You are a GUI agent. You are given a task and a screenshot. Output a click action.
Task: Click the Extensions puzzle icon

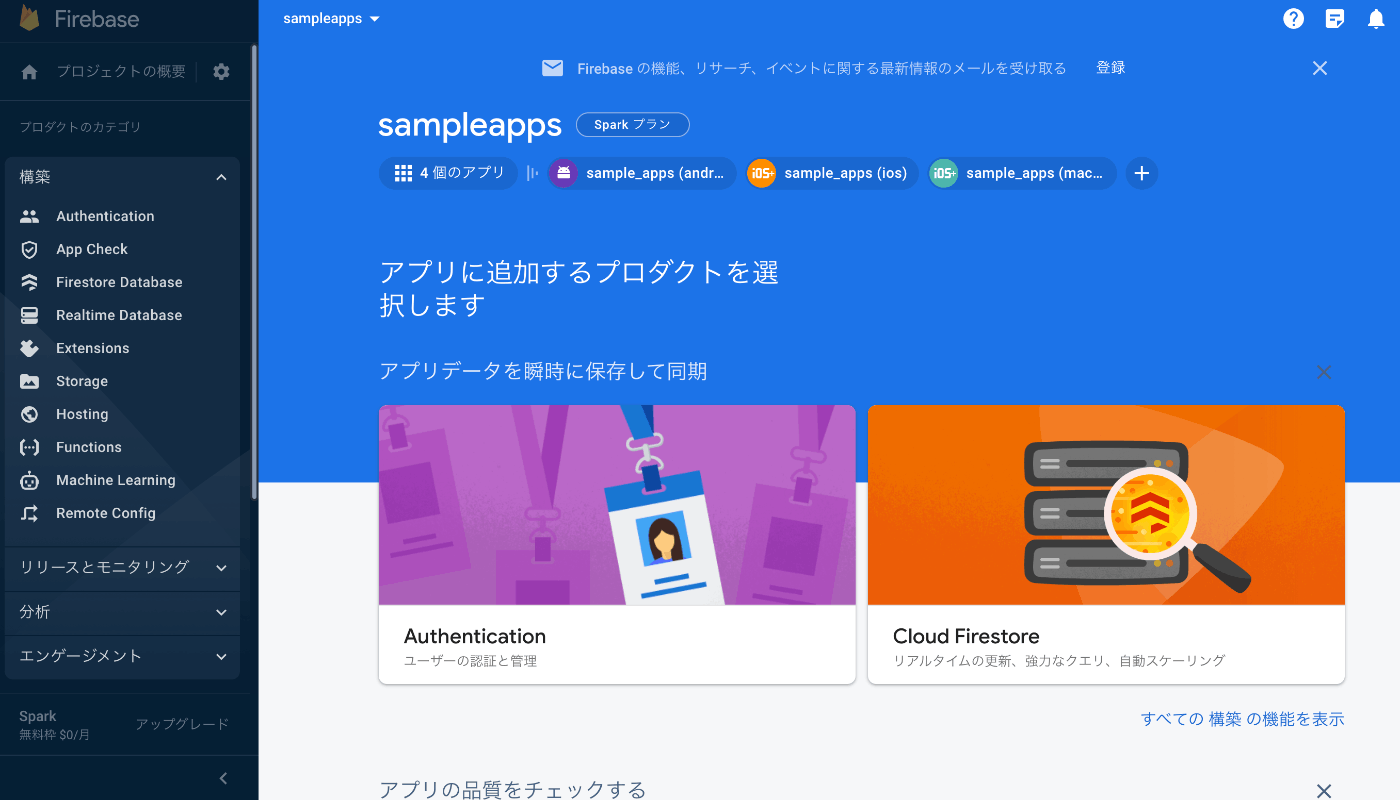click(x=30, y=348)
